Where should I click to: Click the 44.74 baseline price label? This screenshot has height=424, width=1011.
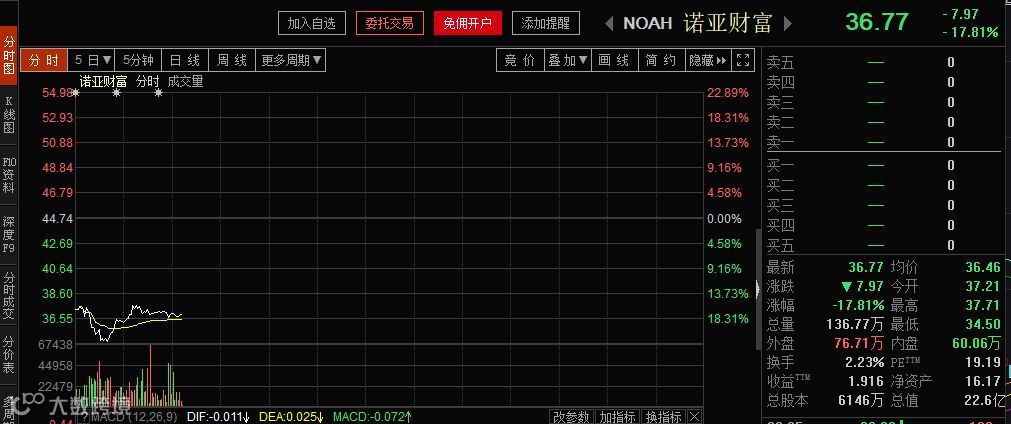57,218
